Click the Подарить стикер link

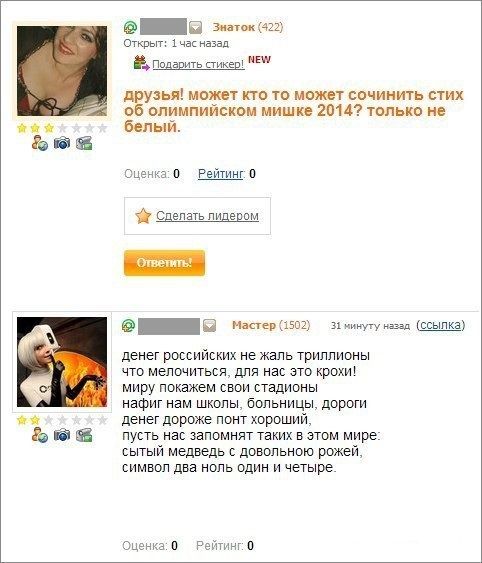pyautogui.click(x=198, y=64)
